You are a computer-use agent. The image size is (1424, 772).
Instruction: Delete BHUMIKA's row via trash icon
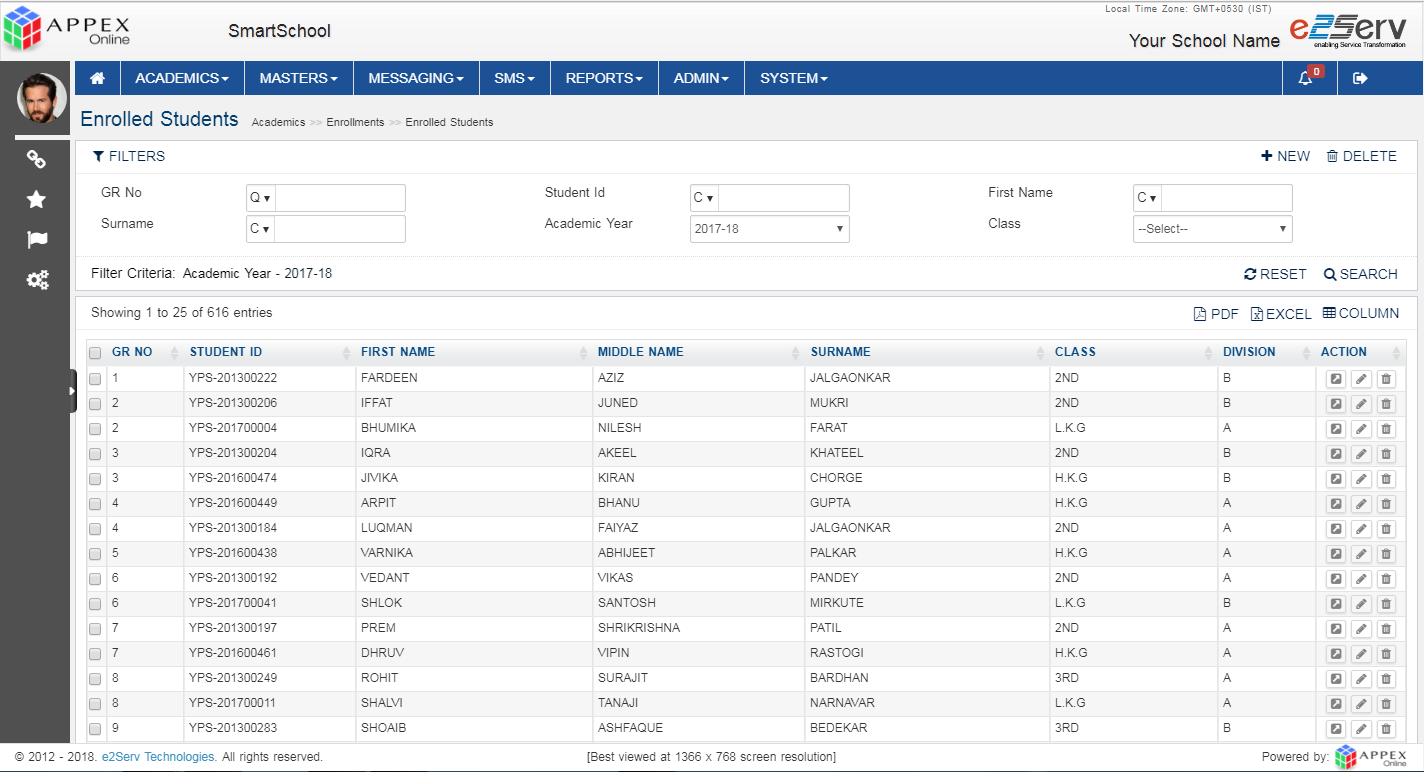point(1386,429)
